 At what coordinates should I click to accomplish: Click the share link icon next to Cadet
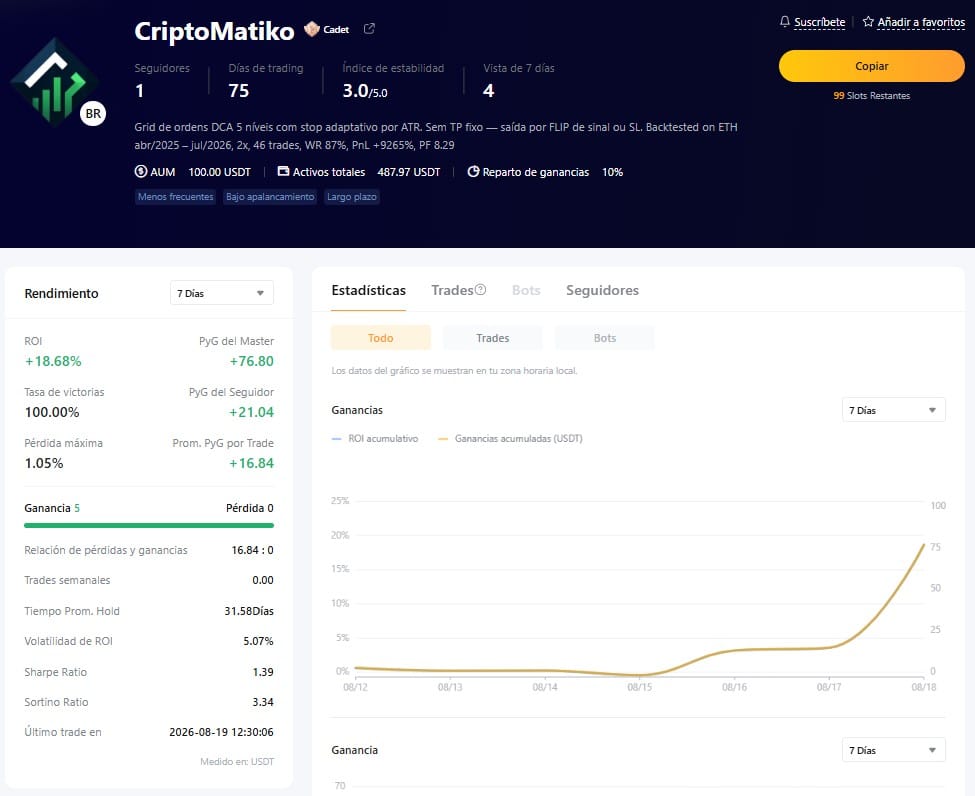(369, 29)
